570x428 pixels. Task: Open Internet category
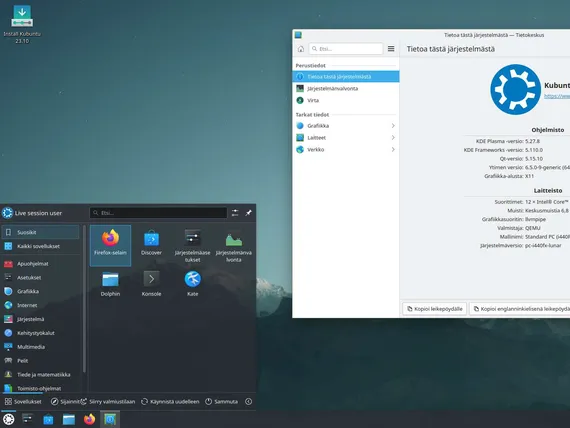[x=40, y=305]
